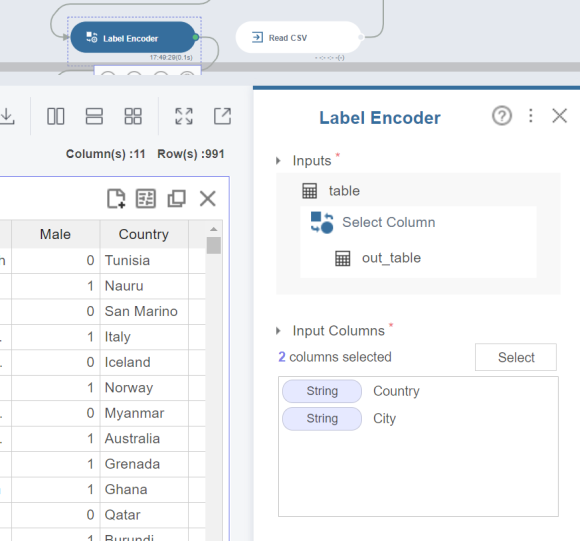580x541 pixels.
Task: Click the Male column header
Action: 55,234
